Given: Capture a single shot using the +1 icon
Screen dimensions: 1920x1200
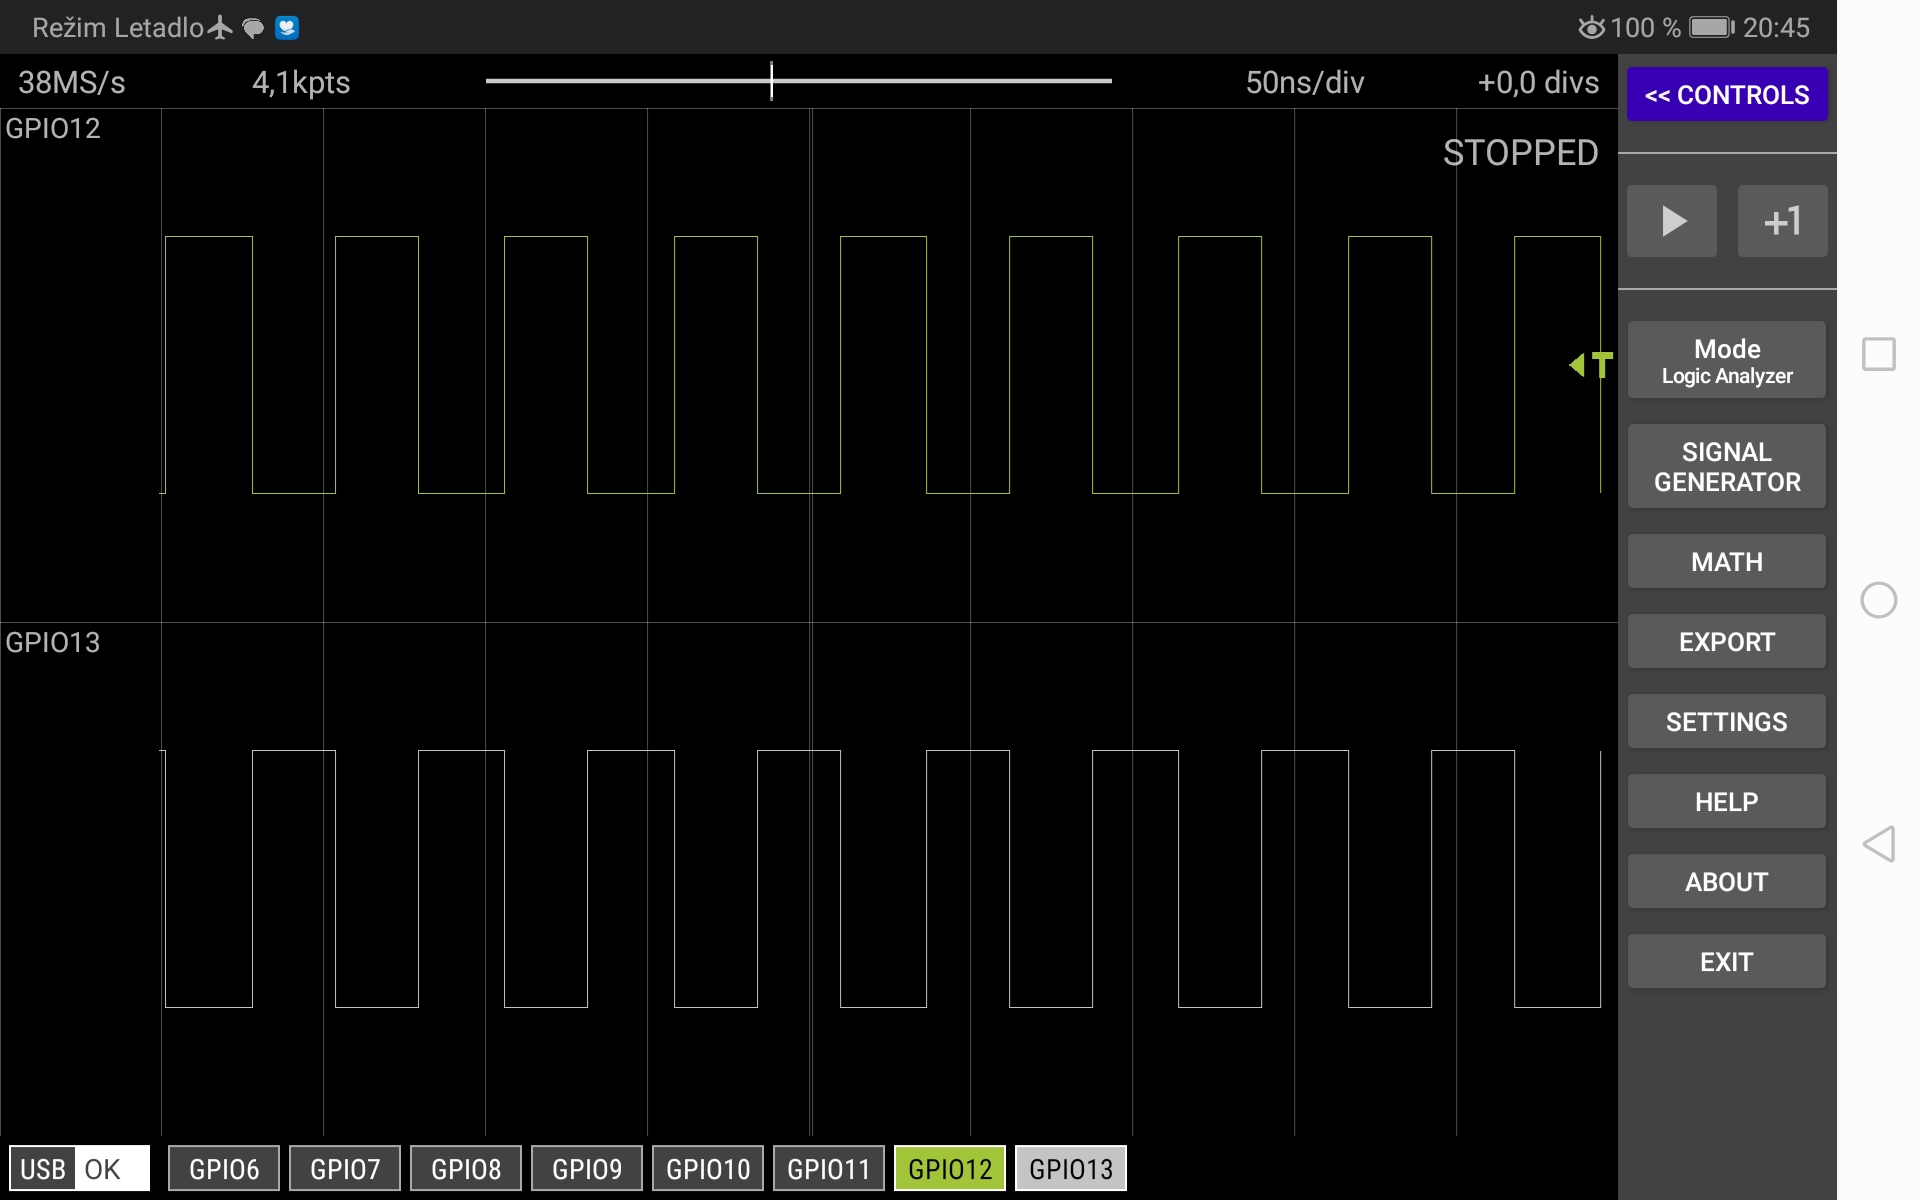Looking at the screenshot, I should [x=1782, y=220].
